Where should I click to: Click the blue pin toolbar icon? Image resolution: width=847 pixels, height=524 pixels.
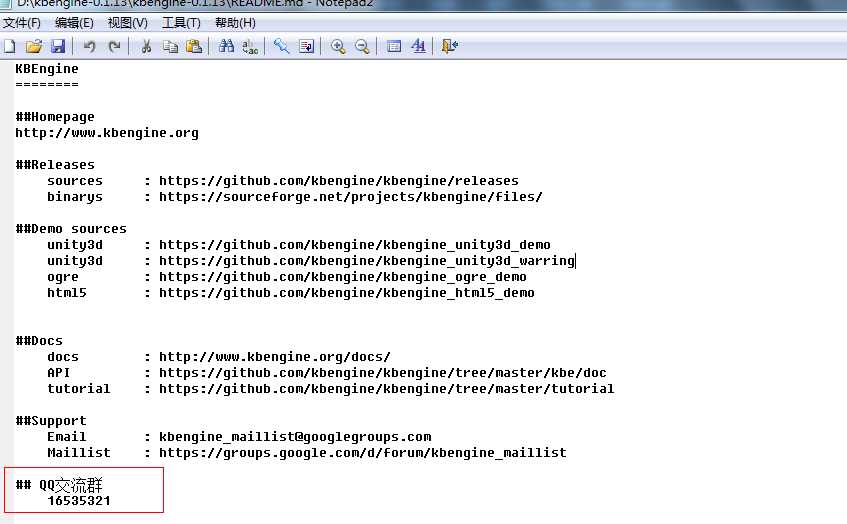click(x=281, y=46)
